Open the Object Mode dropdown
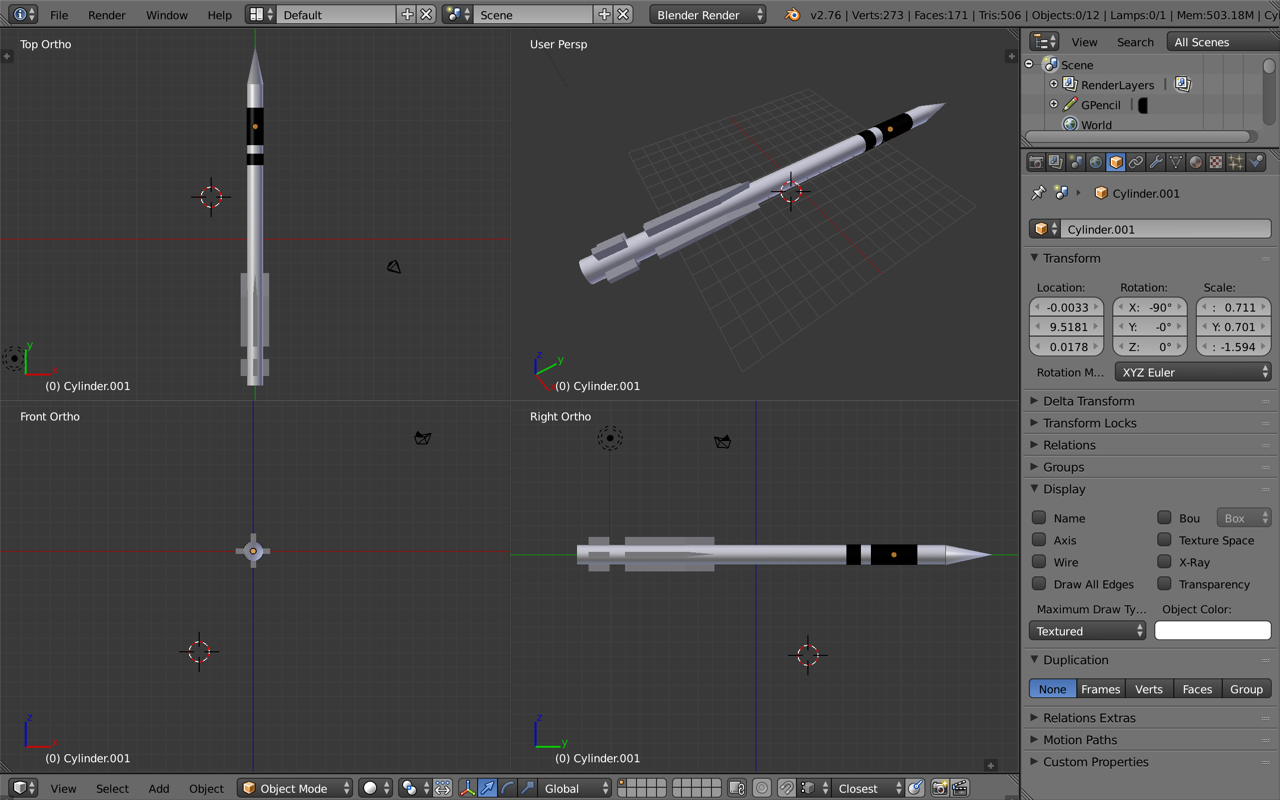The width and height of the screenshot is (1280, 800). click(x=295, y=788)
